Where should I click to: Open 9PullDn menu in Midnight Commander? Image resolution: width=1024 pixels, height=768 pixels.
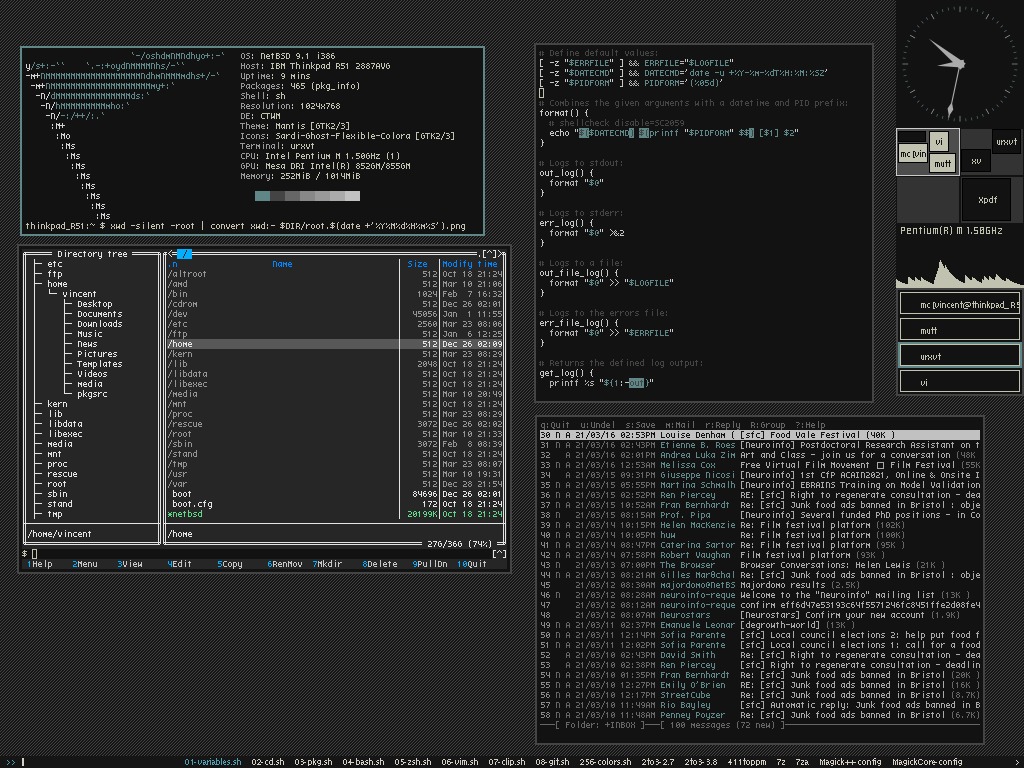coord(430,564)
